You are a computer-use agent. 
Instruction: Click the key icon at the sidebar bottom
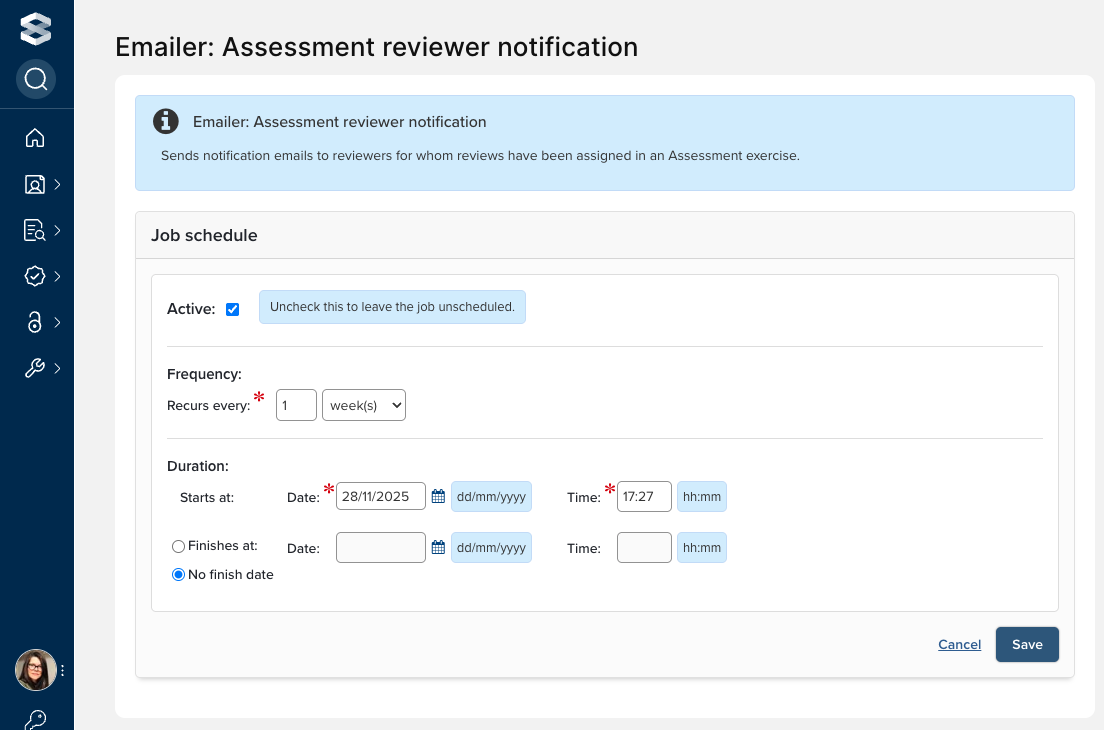coord(35,719)
